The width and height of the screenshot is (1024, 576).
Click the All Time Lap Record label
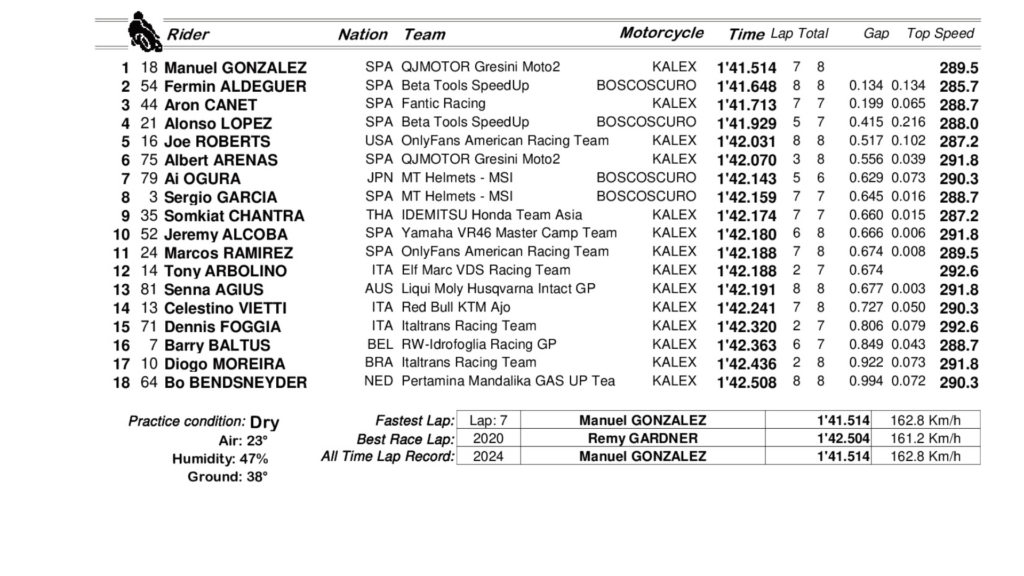click(388, 457)
